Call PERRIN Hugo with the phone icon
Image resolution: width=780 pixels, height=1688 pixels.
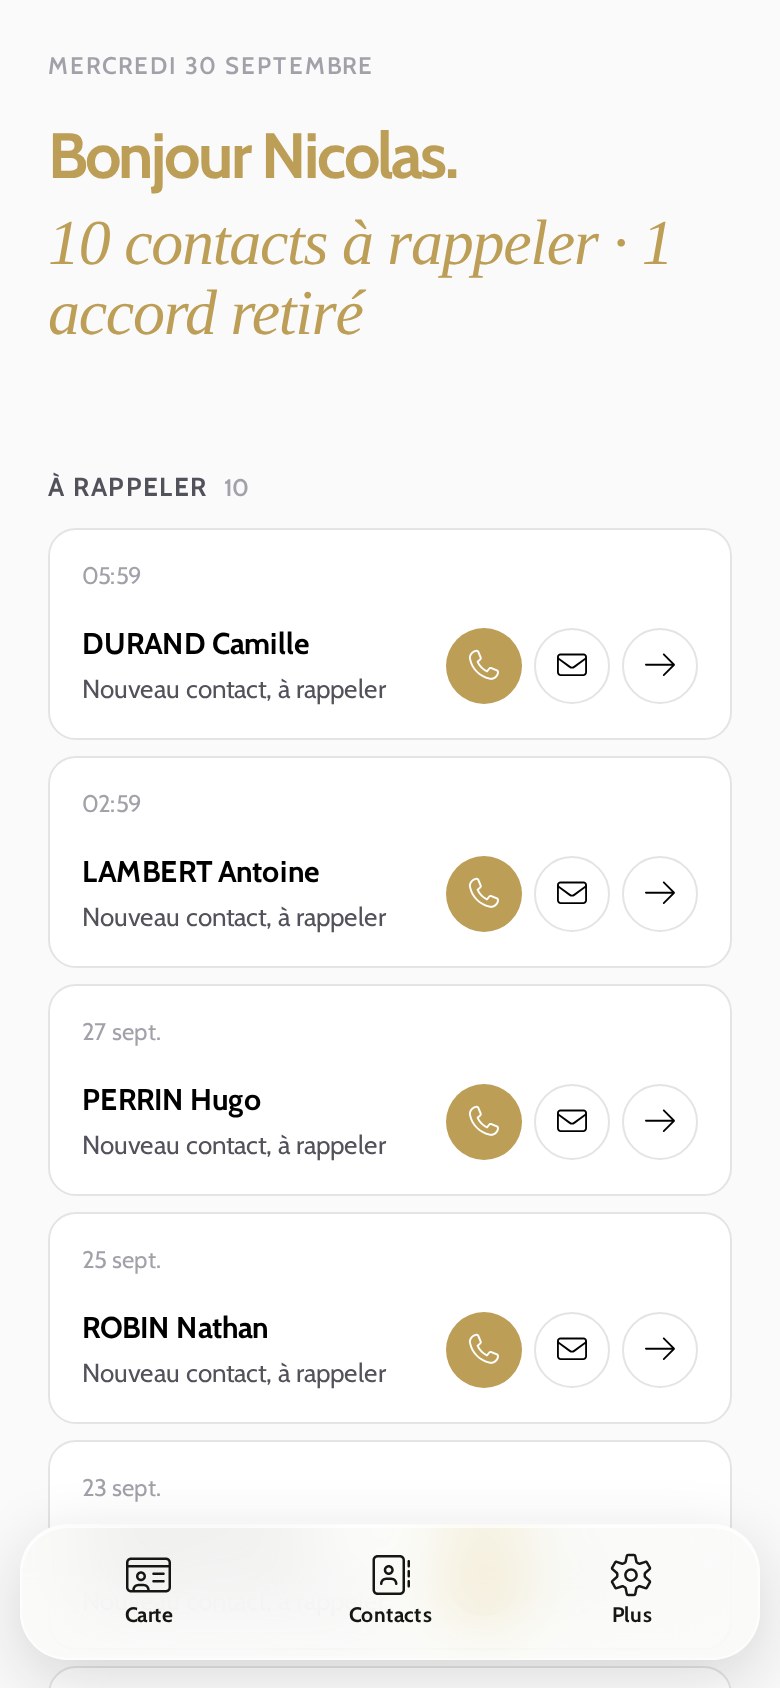[x=484, y=1122]
